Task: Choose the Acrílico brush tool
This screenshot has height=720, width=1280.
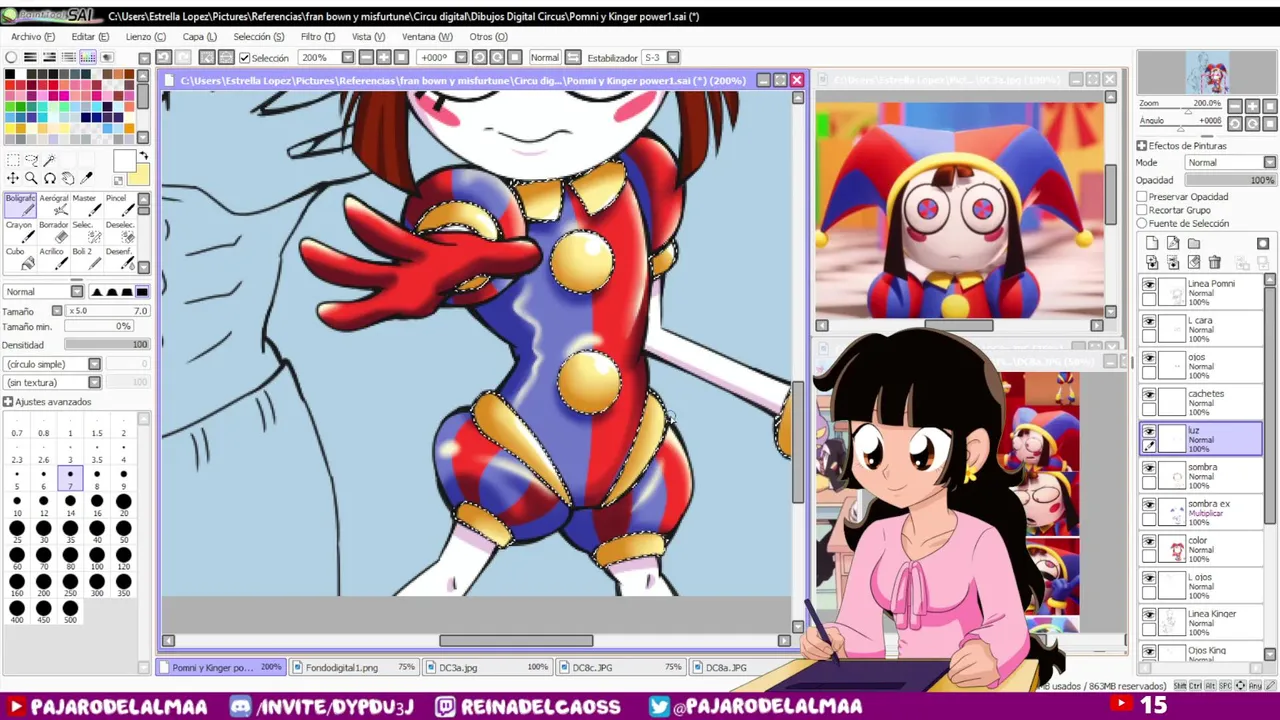Action: point(54,258)
